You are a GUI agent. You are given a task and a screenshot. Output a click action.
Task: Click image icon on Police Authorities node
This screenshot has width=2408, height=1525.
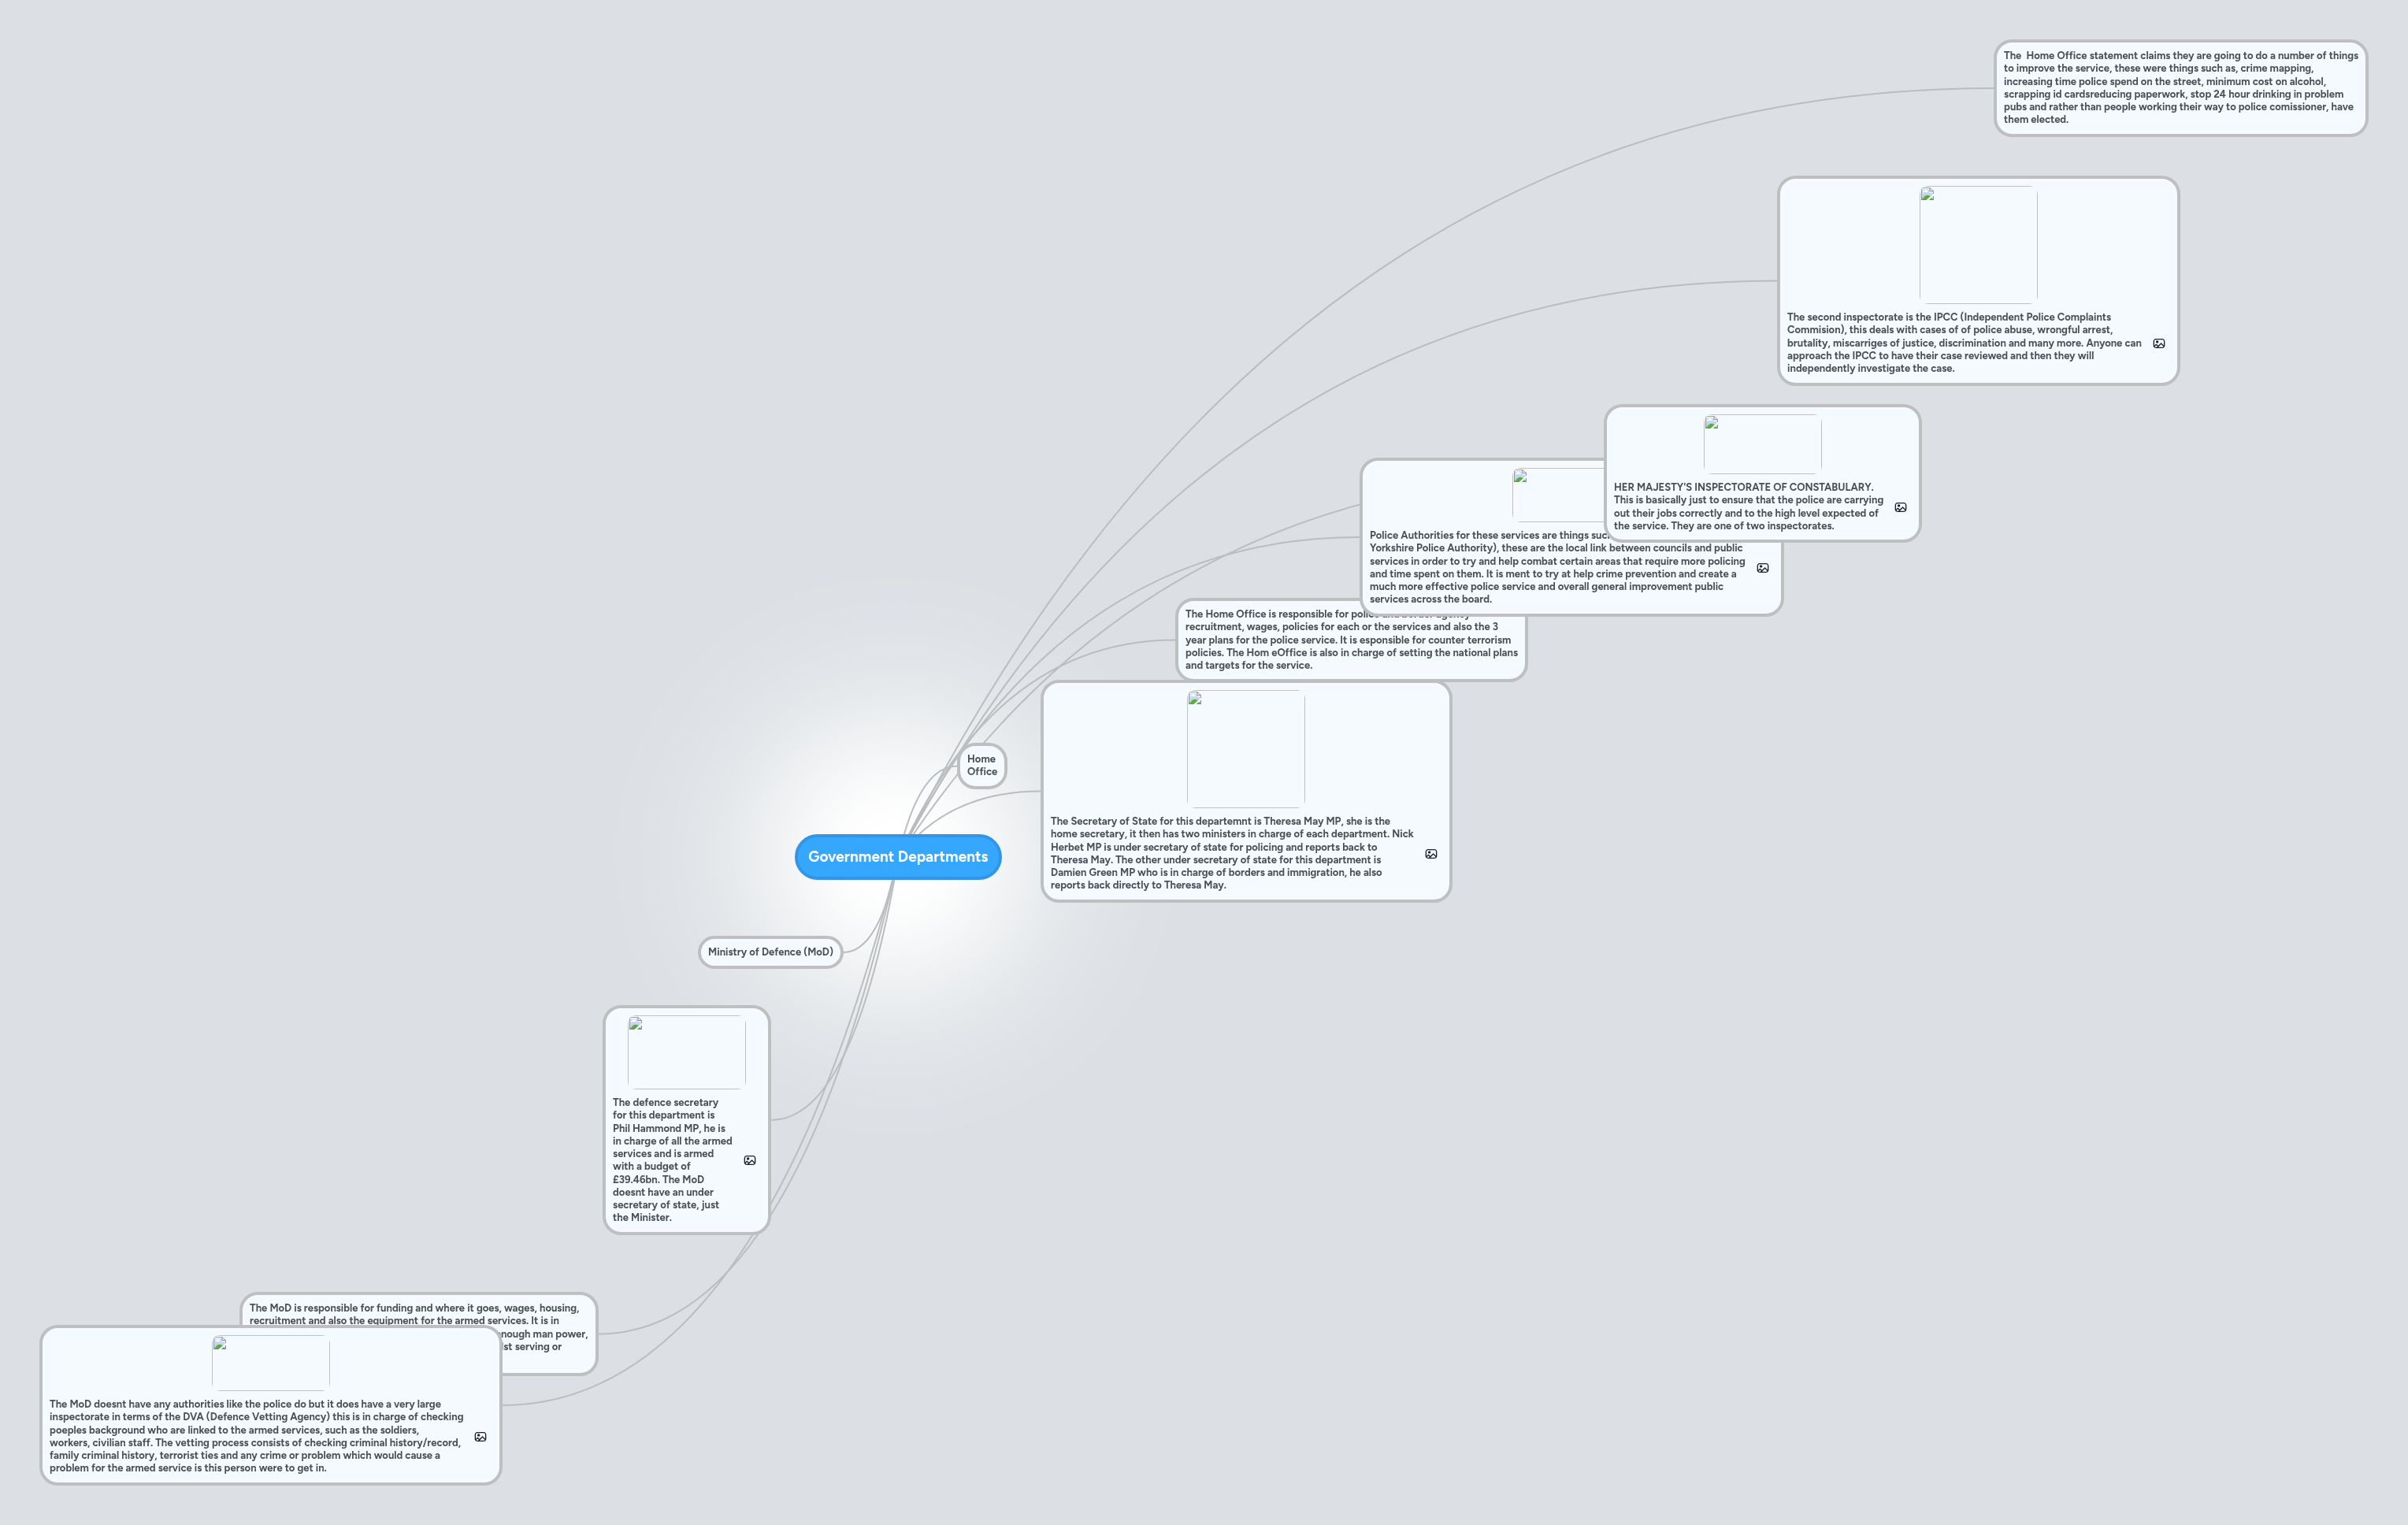pyautogui.click(x=1763, y=568)
